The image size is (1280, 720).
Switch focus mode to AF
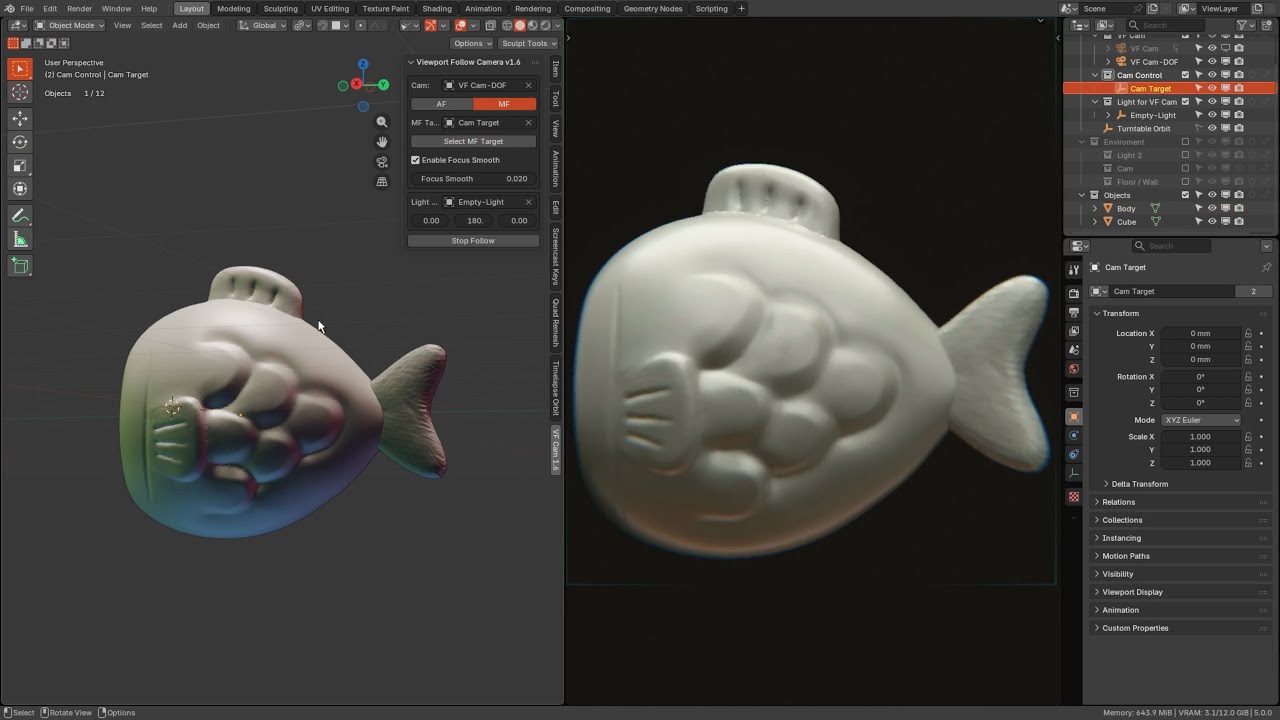(441, 104)
